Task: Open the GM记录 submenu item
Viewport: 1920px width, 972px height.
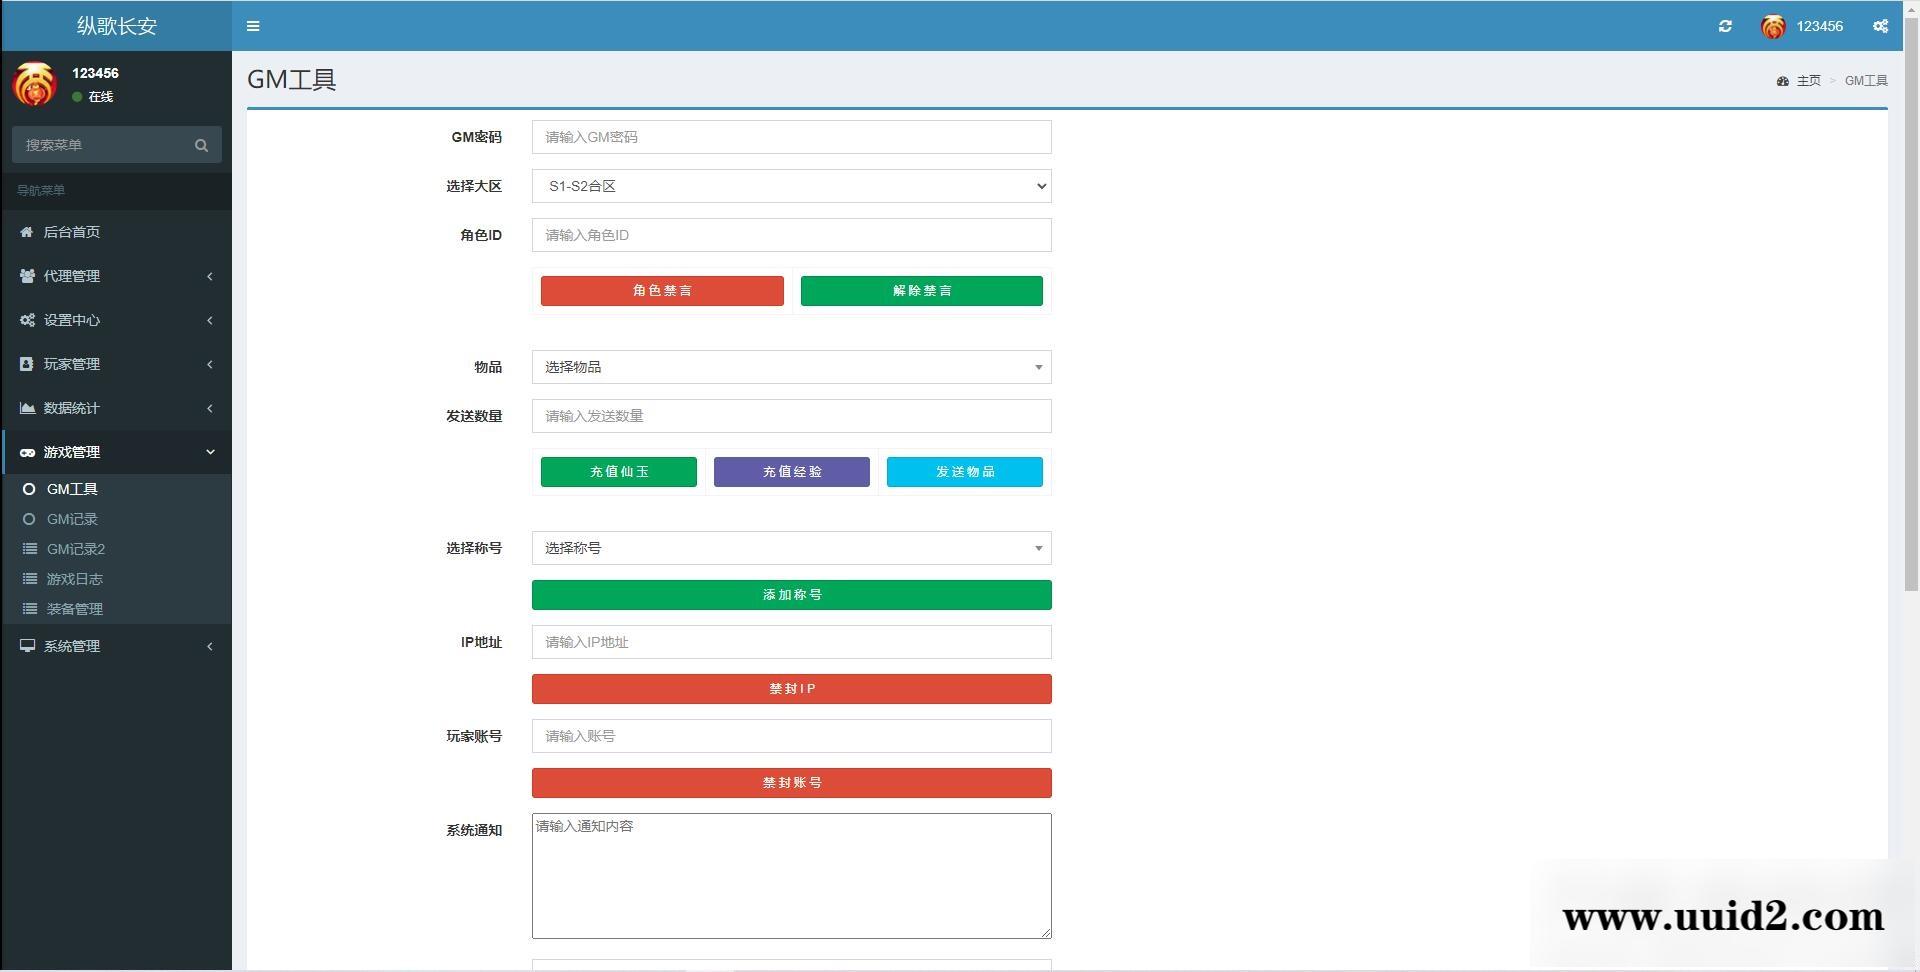Action: tap(72, 519)
